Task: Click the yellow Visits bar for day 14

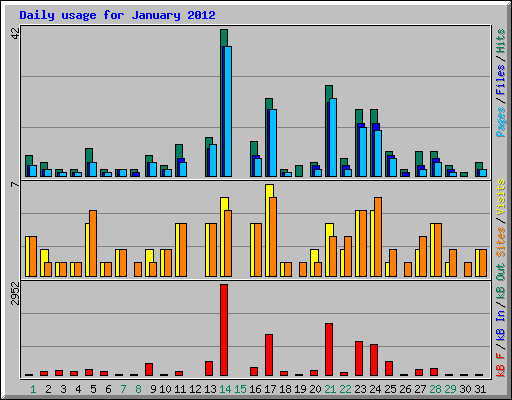Action: [224, 203]
